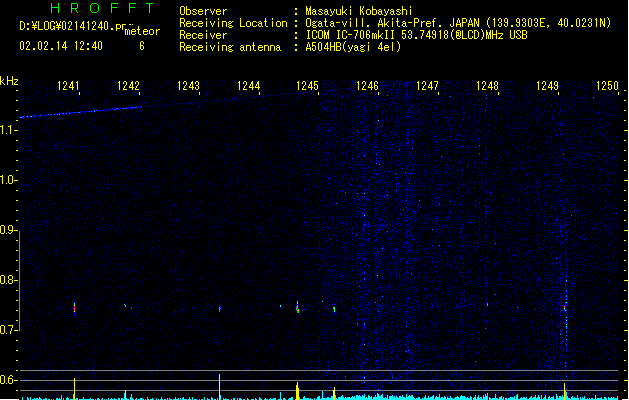The height and width of the screenshot is (400, 629).
Task: Click the 'Receiving antenna' label
Action: pyautogui.click(x=230, y=47)
